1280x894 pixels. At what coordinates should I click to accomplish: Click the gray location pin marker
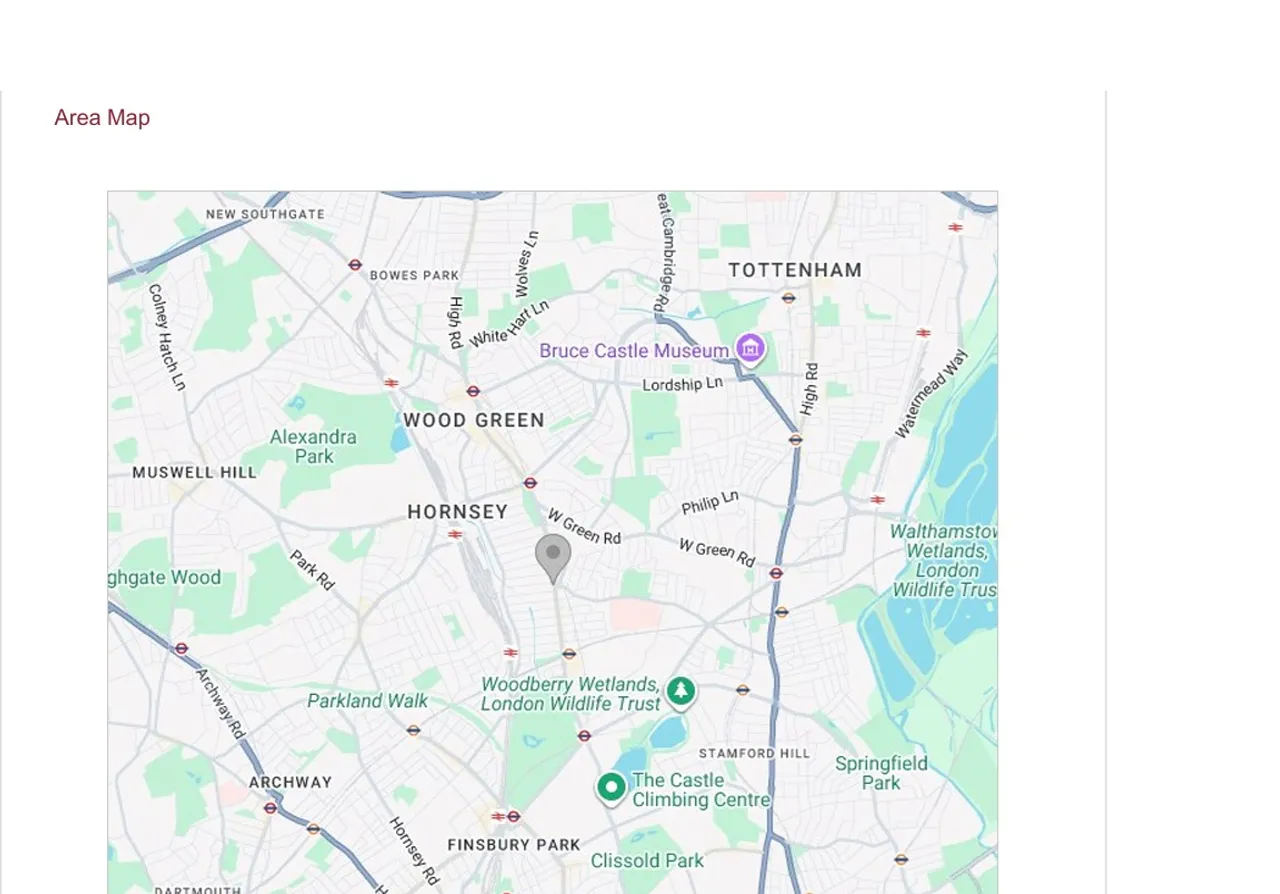[553, 558]
